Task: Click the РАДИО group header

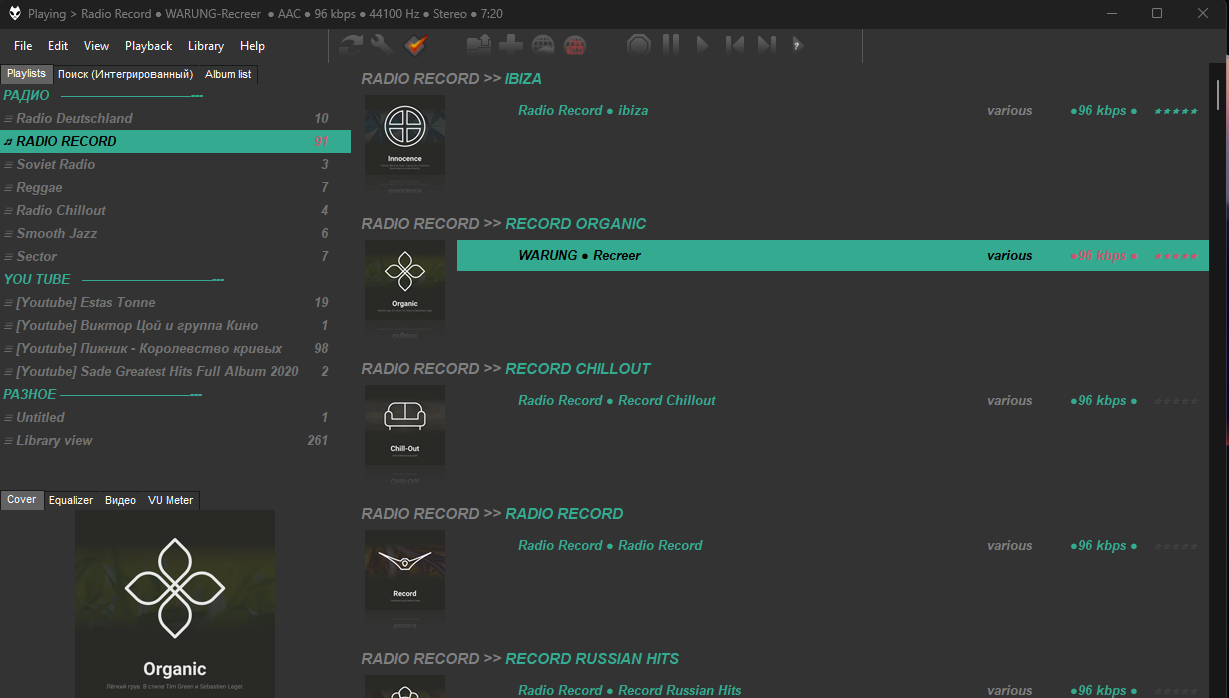Action: (x=175, y=95)
